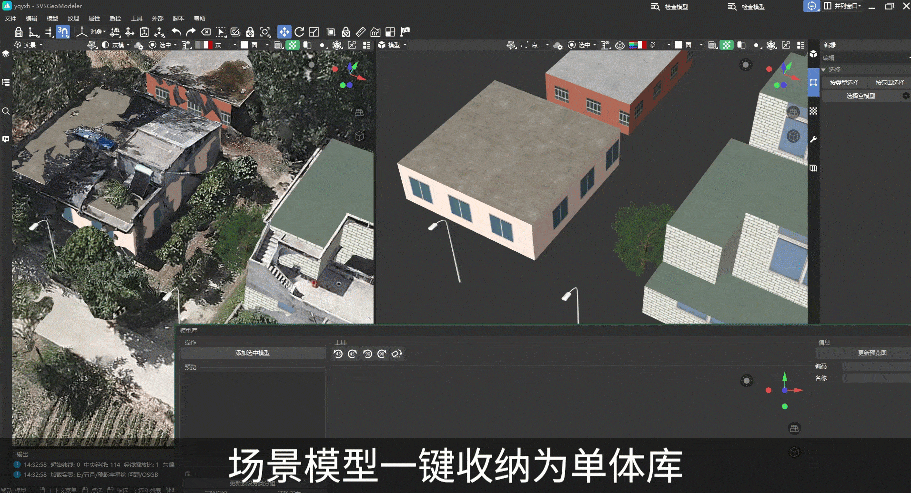The height and width of the screenshot is (493, 911).
Task: Toggle the blue selected right sidebar panel icon
Action: pyautogui.click(x=813, y=82)
